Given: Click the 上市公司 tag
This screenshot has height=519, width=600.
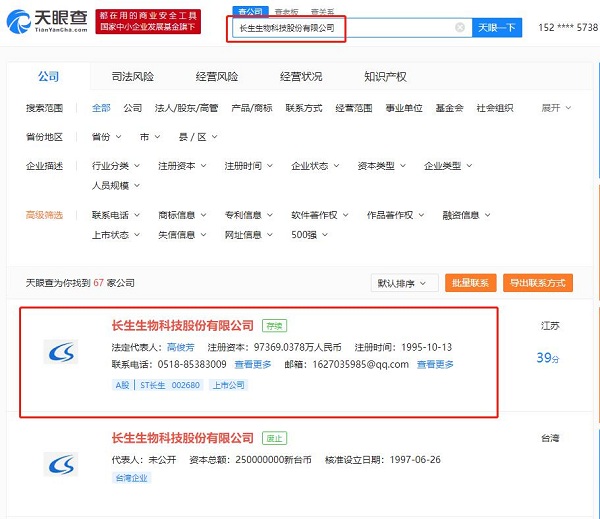Looking at the screenshot, I should [x=228, y=385].
